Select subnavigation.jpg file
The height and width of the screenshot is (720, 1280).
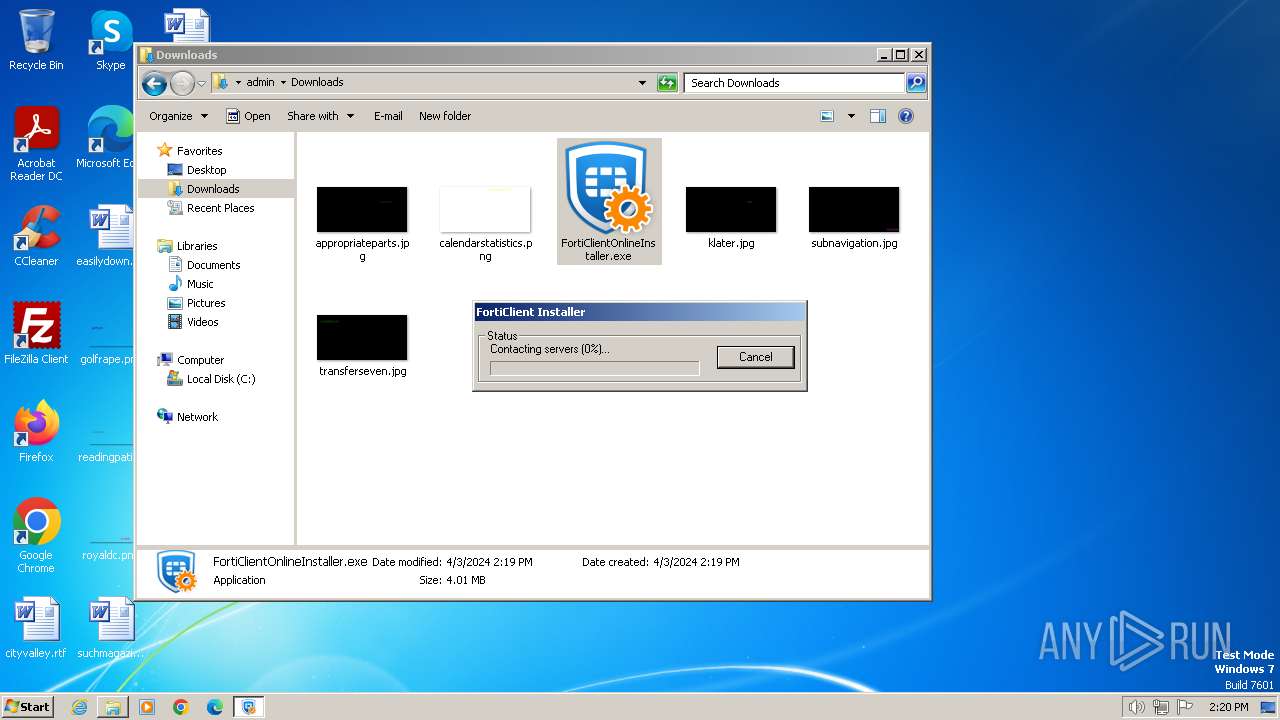[x=854, y=218]
